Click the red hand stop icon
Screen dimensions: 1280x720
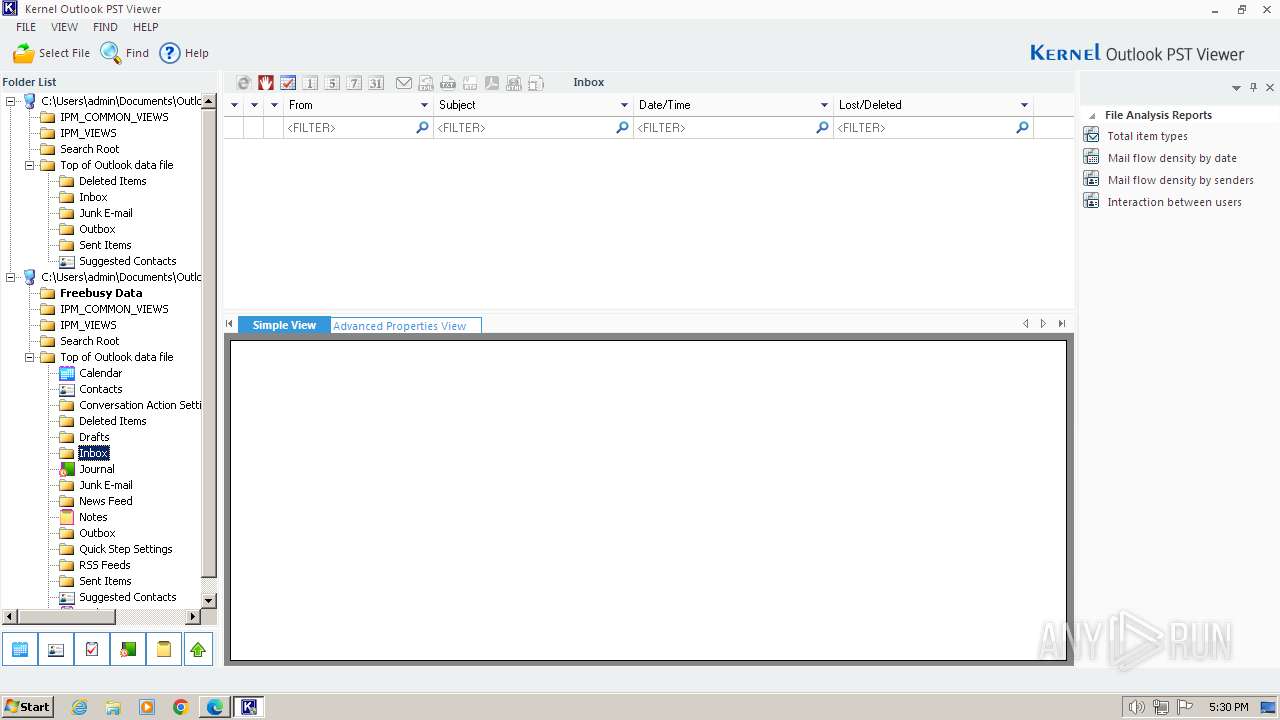coord(266,83)
